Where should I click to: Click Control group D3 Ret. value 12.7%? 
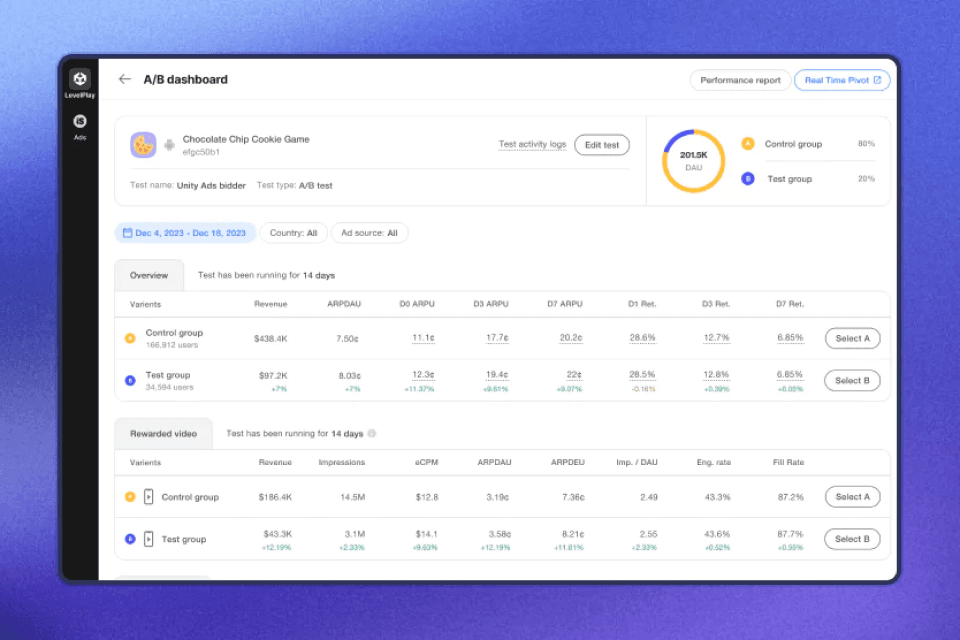point(717,338)
